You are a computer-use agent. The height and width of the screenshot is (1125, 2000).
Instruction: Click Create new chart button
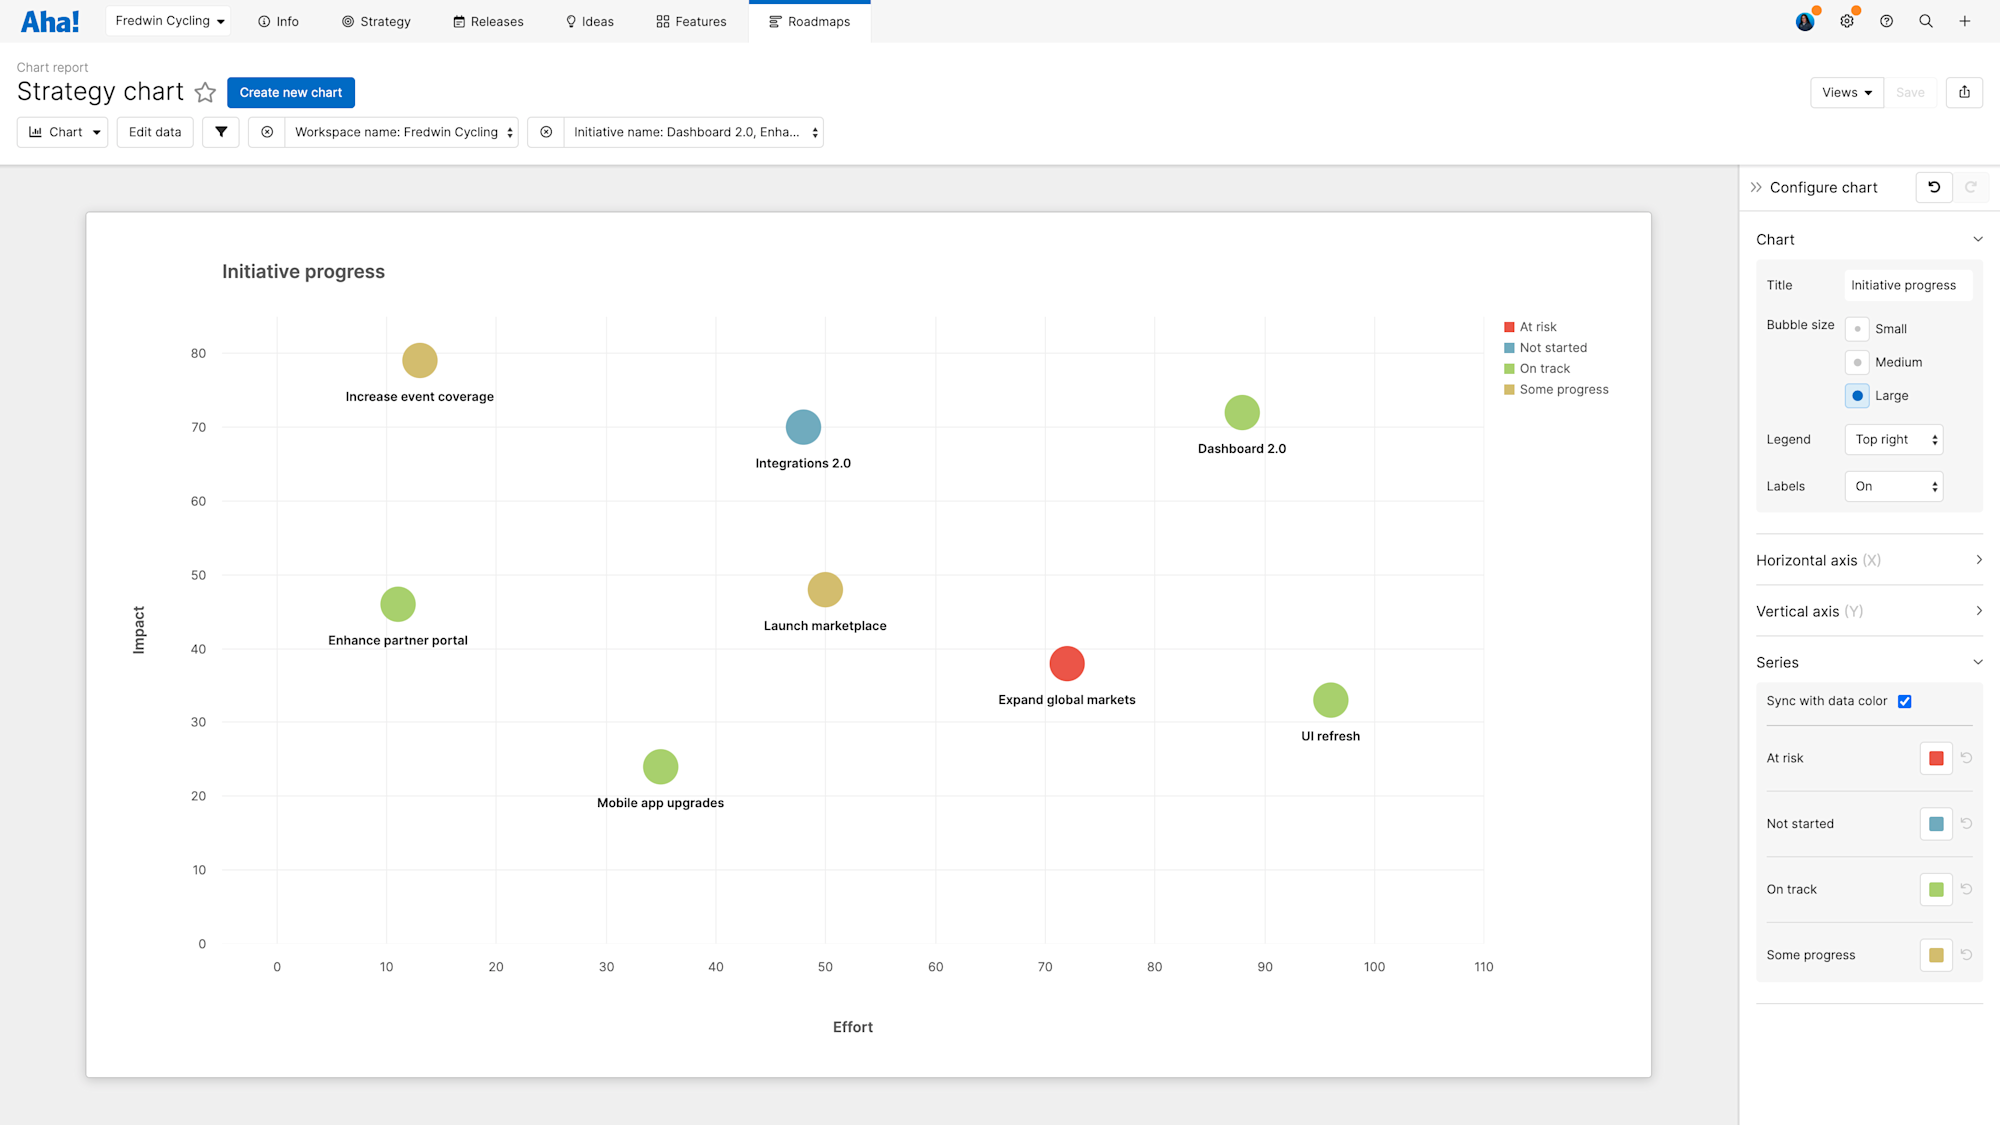[x=290, y=92]
